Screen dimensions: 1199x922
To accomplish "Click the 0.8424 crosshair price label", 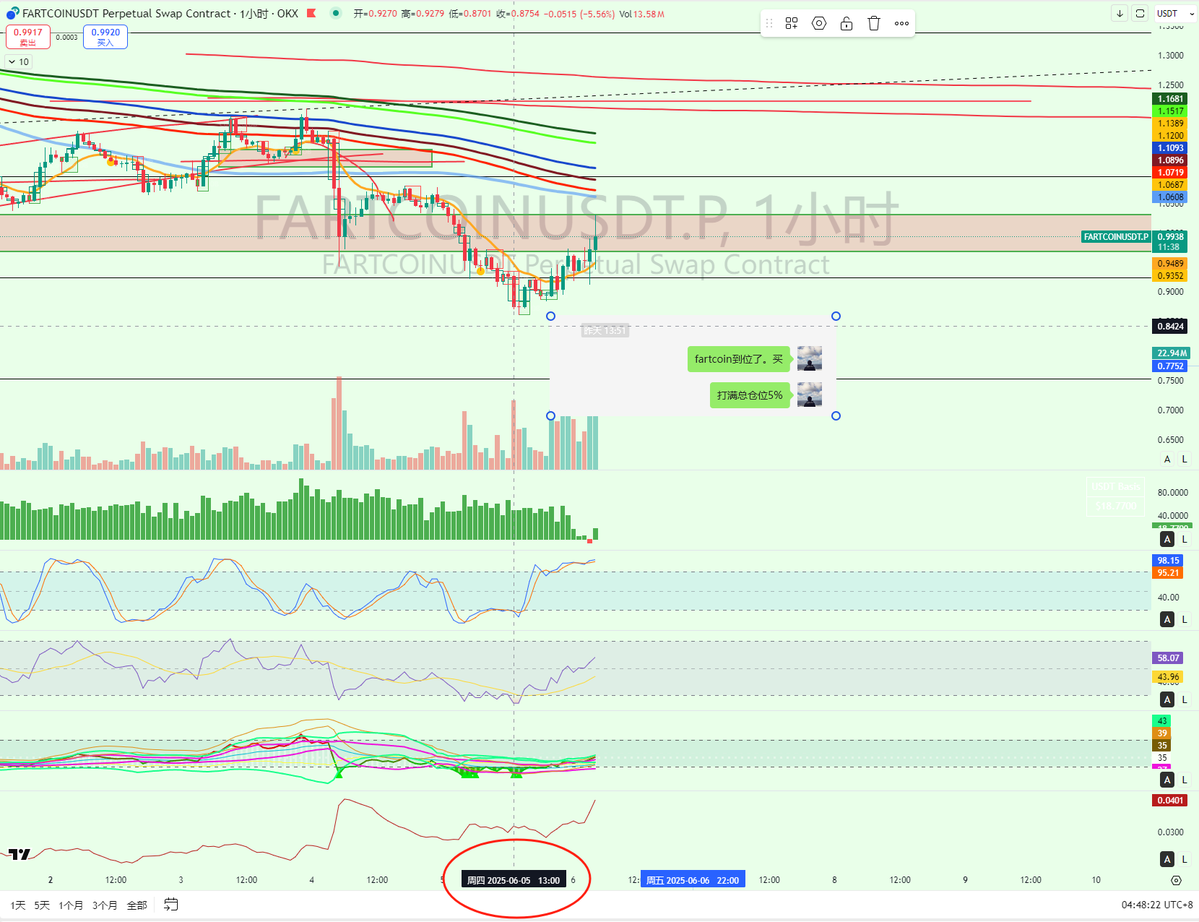I will pos(1170,326).
